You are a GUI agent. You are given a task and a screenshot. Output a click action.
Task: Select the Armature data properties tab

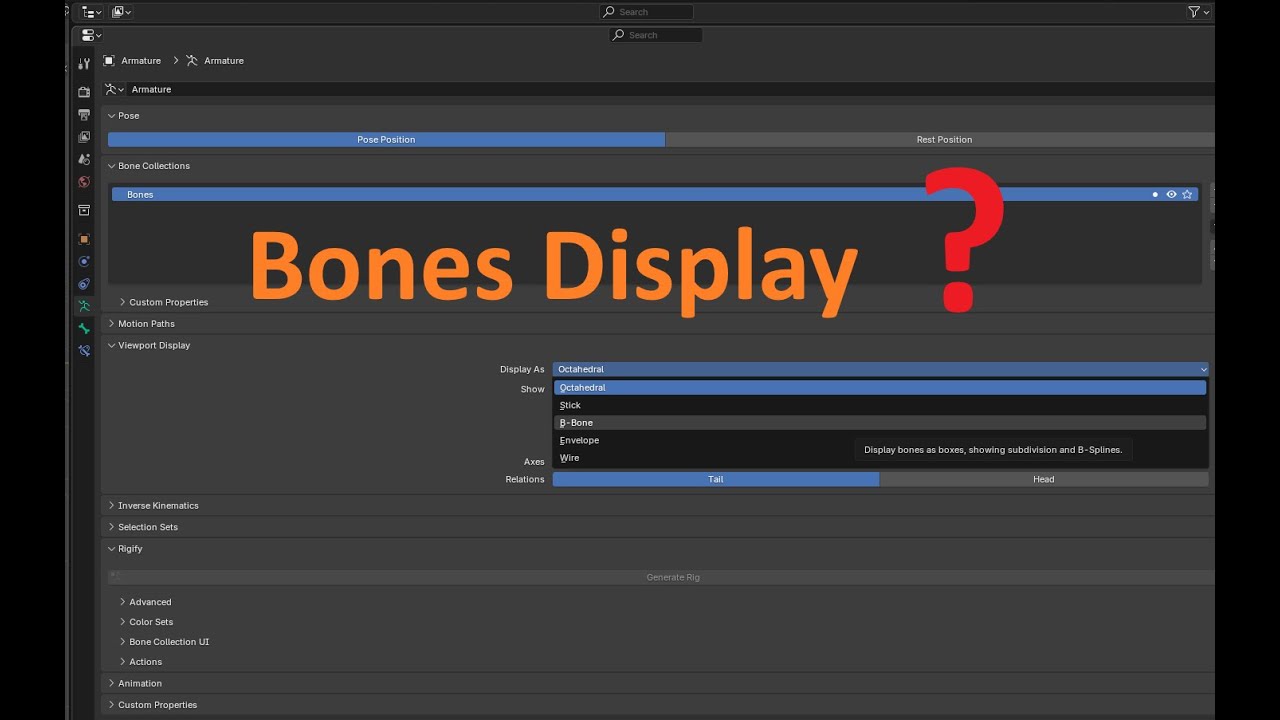tap(84, 306)
